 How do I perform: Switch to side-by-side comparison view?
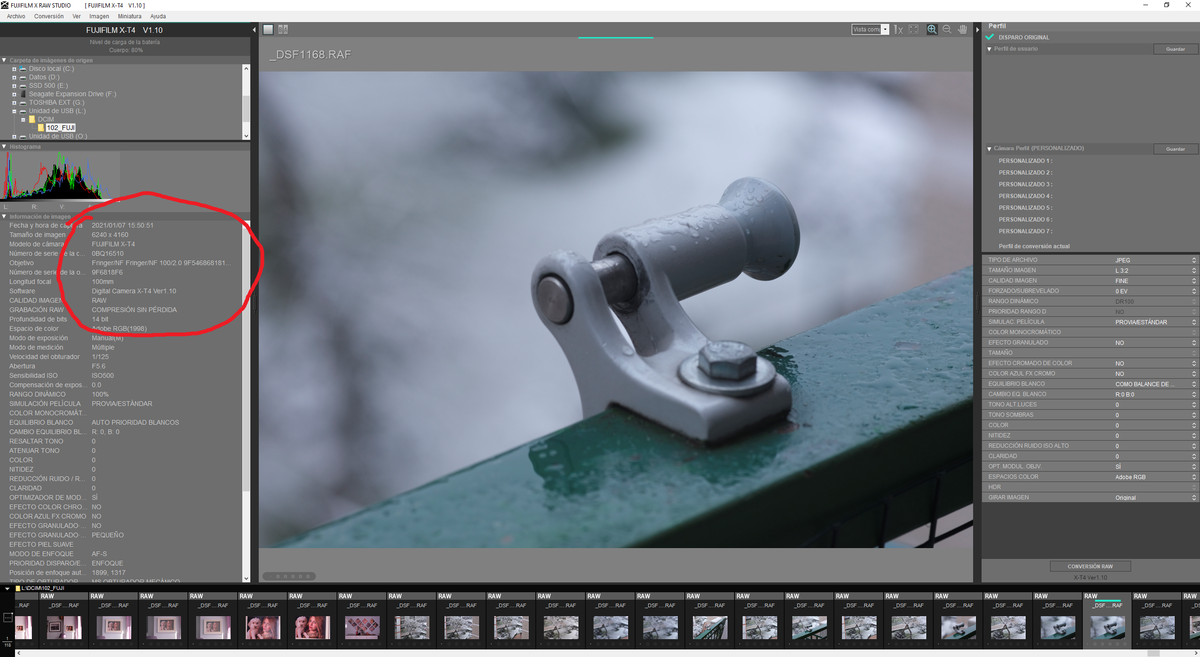click(x=283, y=30)
